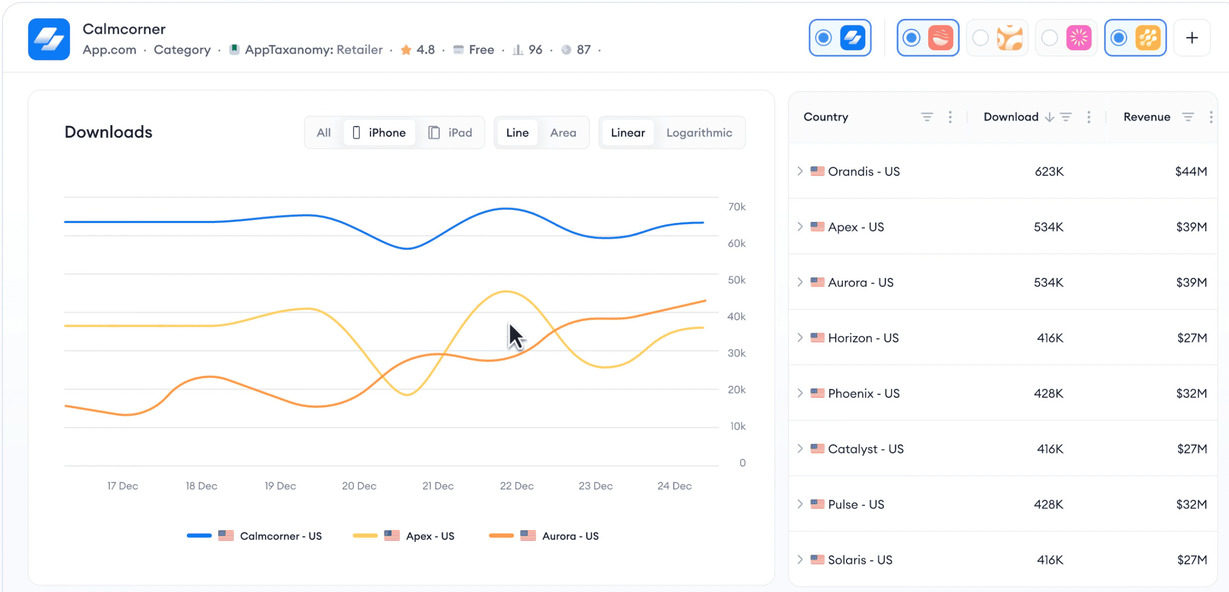Open the Category link under Calmcorner
Image resolution: width=1229 pixels, height=592 pixels.
coord(182,50)
